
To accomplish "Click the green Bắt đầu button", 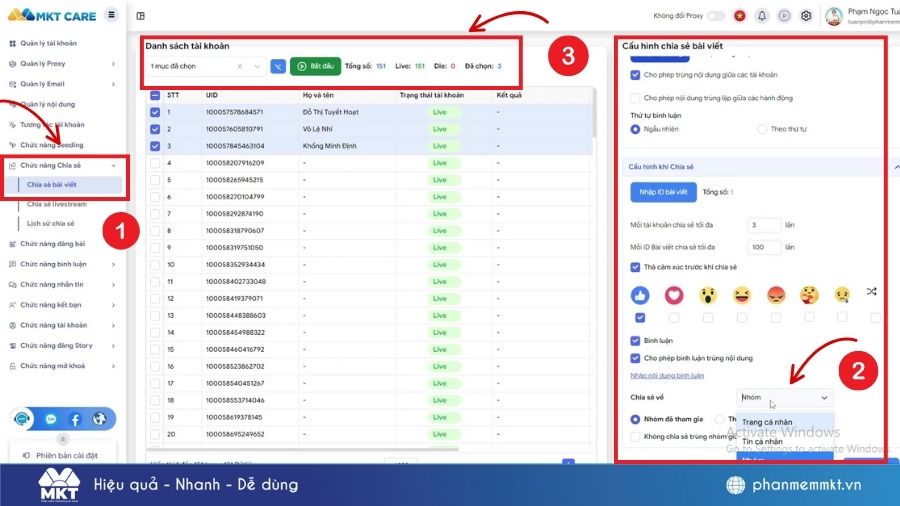I will pyautogui.click(x=315, y=67).
